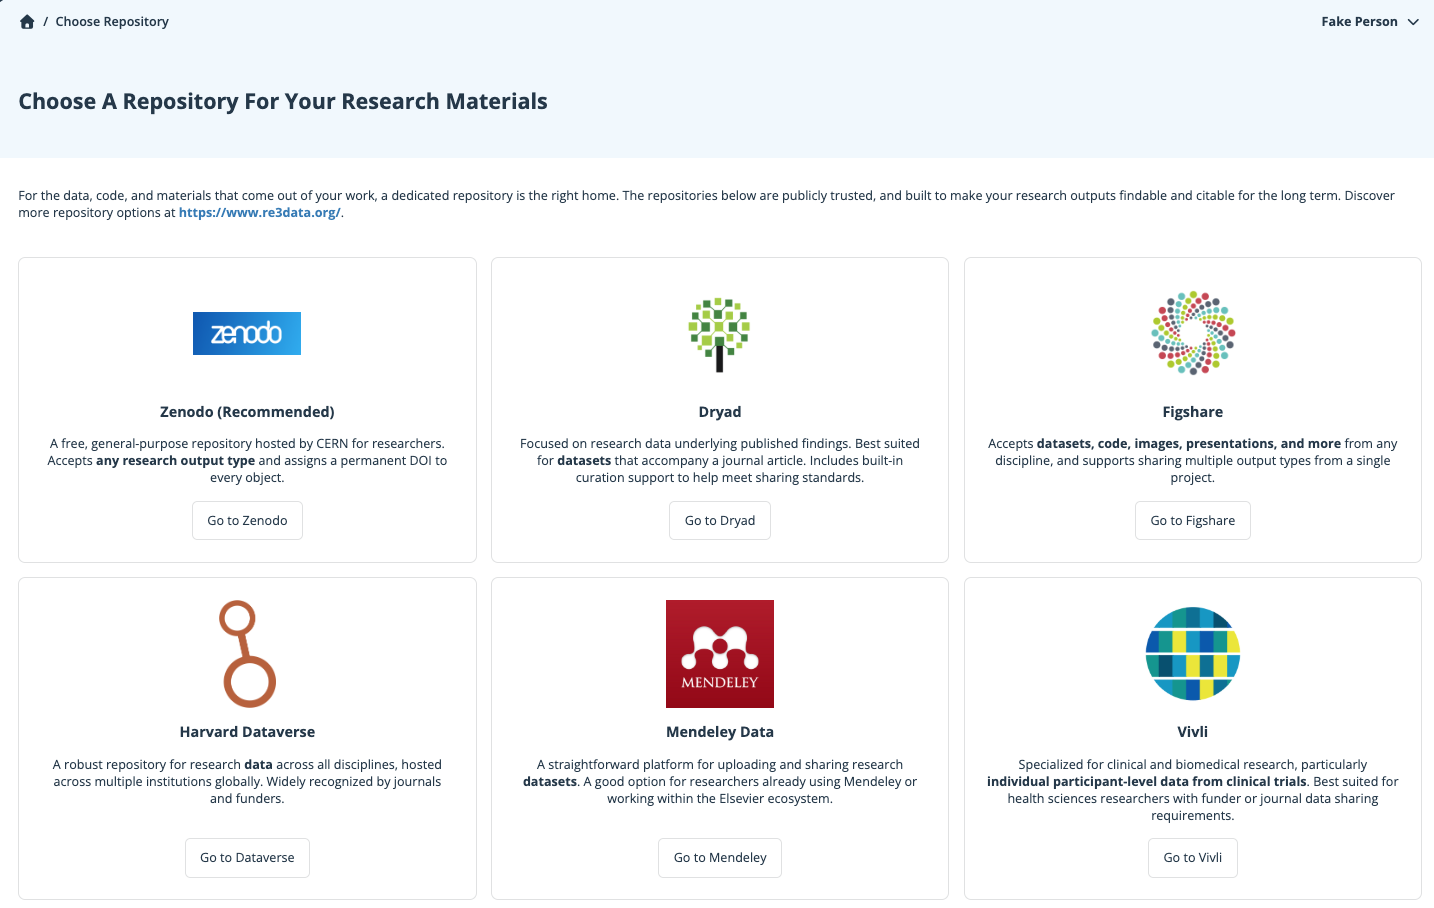
Task: Click the Figshare description about output types
Action: click(x=1193, y=461)
